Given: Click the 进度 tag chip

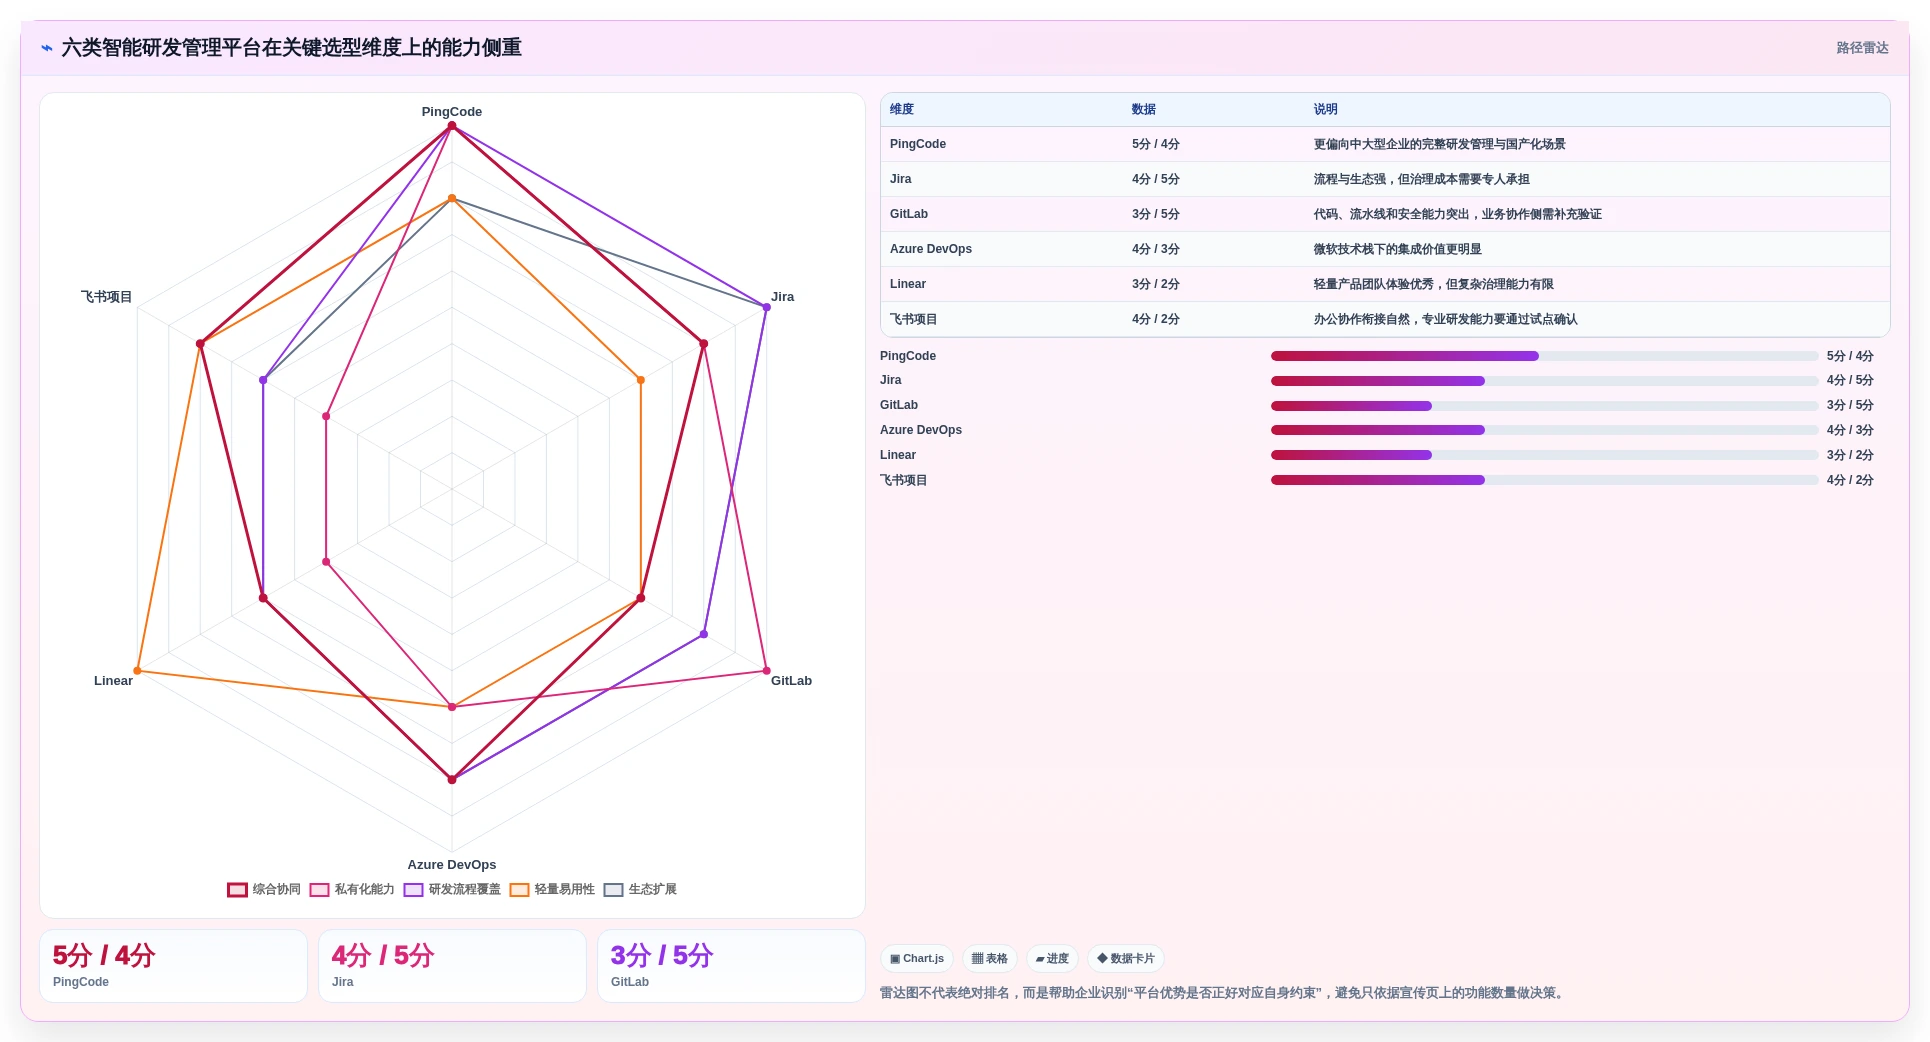Looking at the screenshot, I should coord(1052,958).
